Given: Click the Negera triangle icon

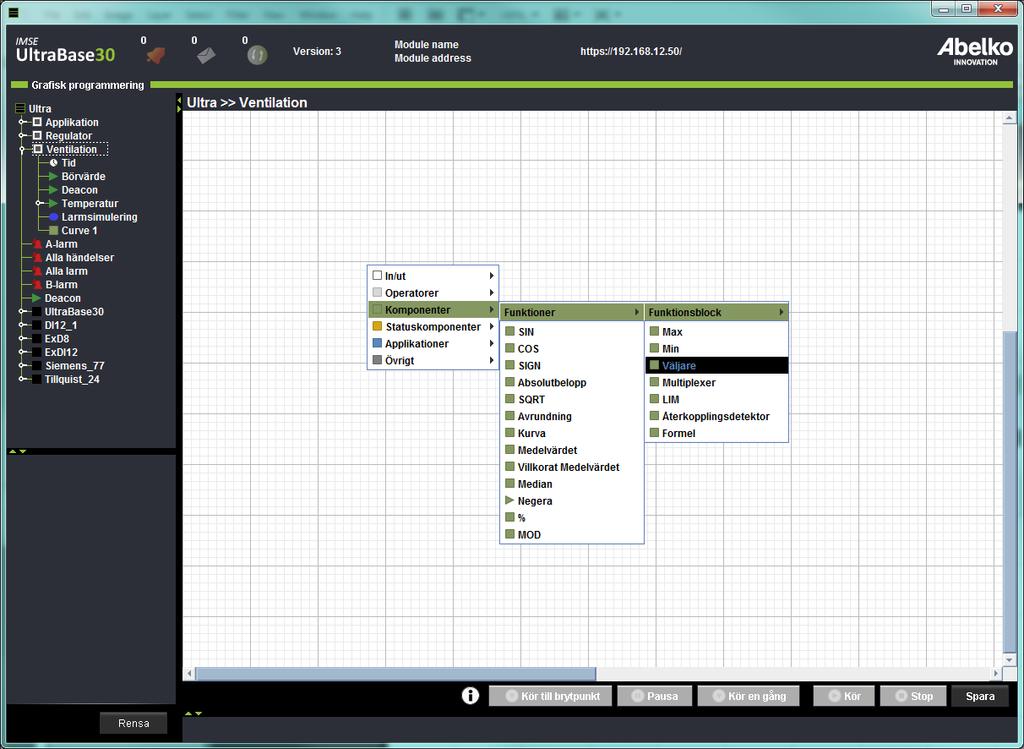Looking at the screenshot, I should pos(510,500).
